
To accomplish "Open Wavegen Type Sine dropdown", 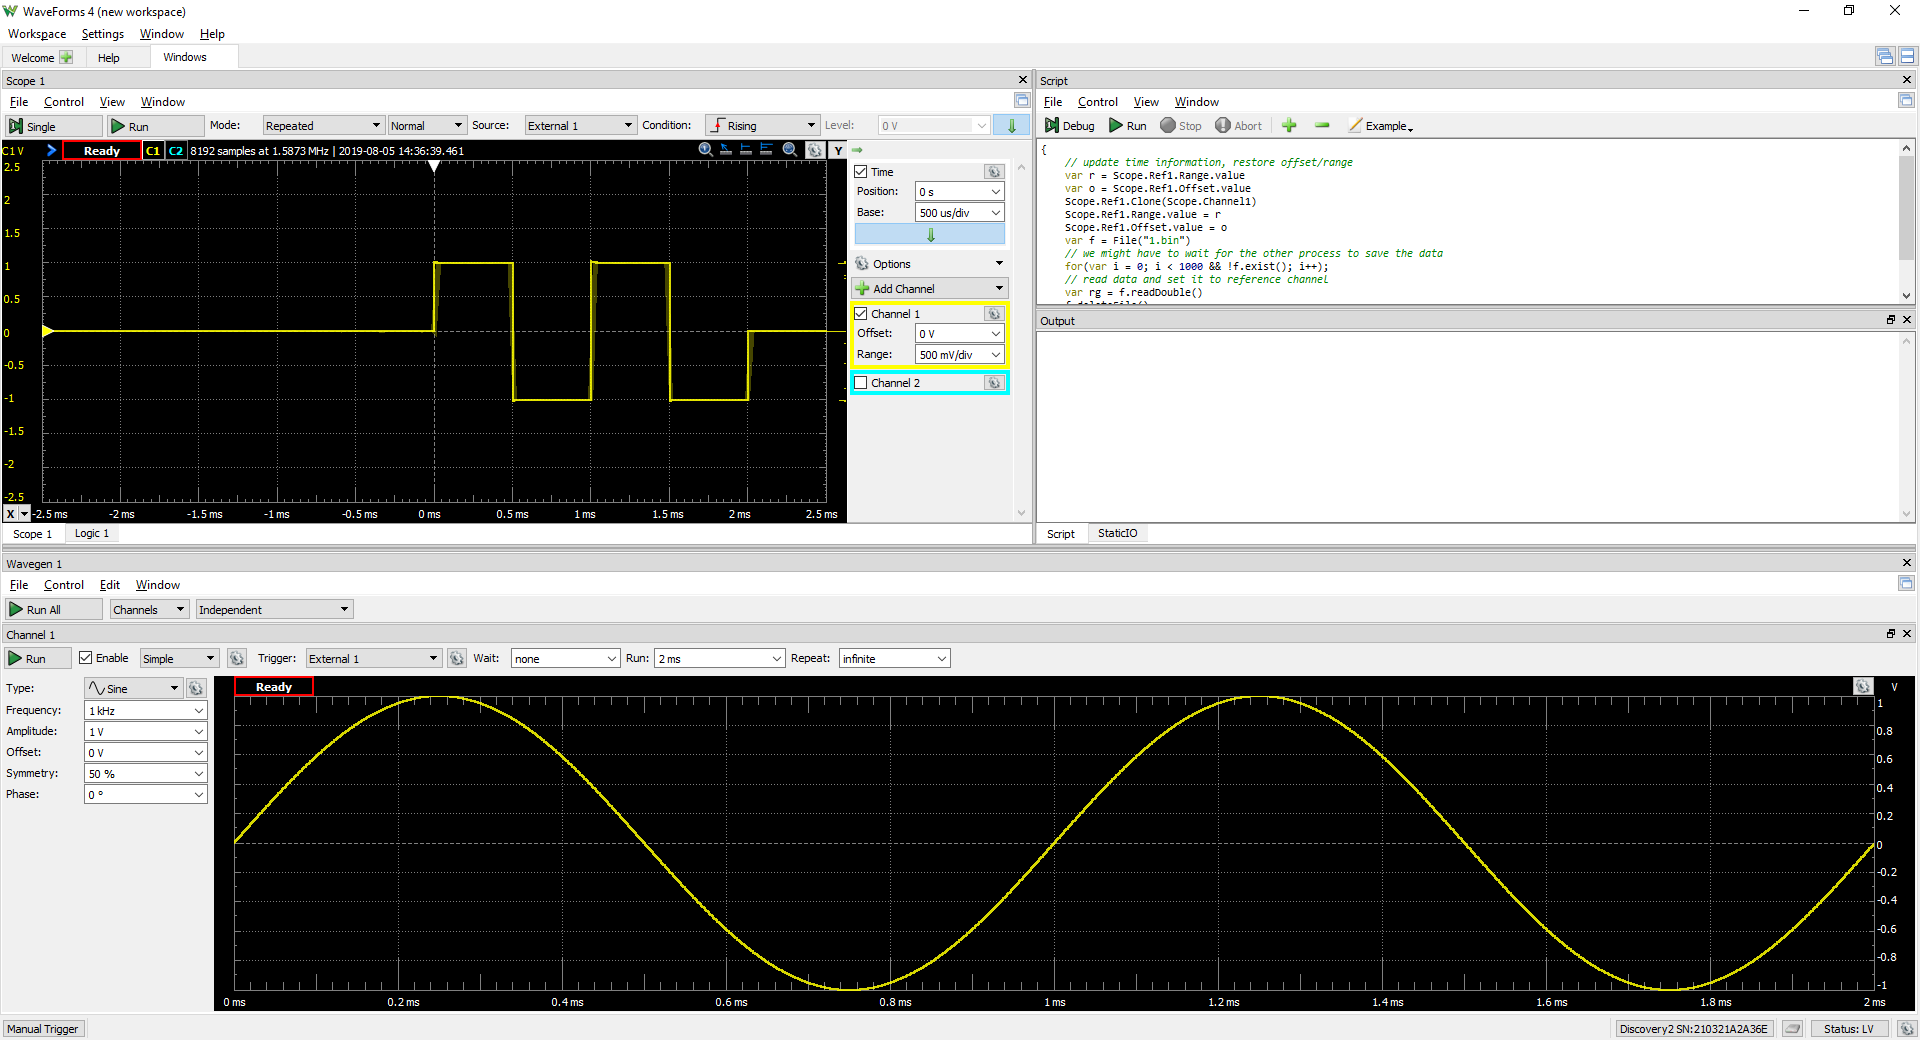I will point(133,688).
